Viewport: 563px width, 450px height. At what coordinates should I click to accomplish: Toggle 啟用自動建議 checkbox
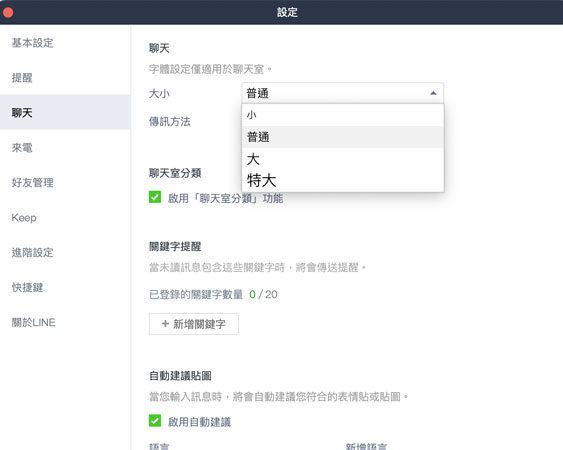click(155, 421)
